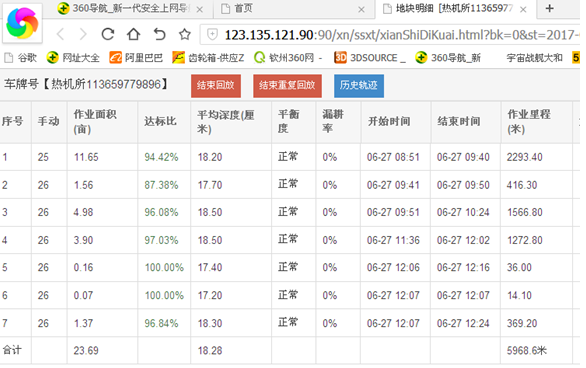
Task: Go back with the browser back arrow
Action: tap(61, 35)
